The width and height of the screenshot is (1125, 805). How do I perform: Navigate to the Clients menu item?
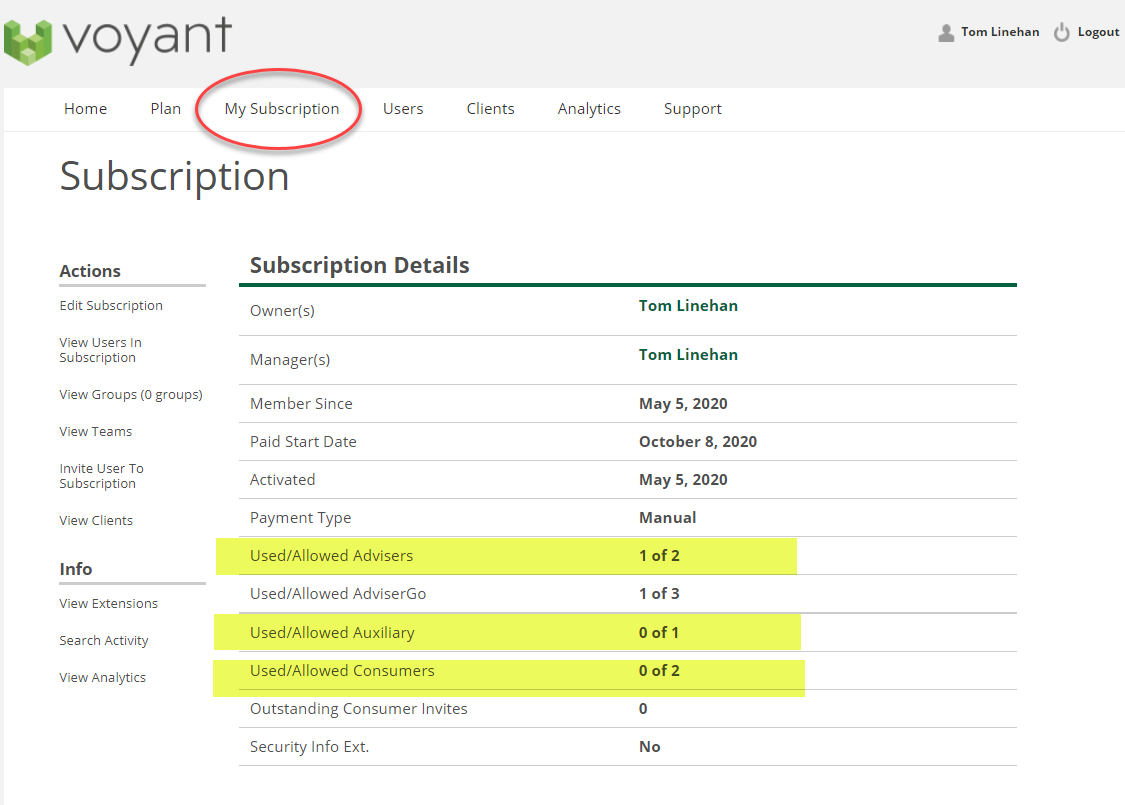click(490, 108)
